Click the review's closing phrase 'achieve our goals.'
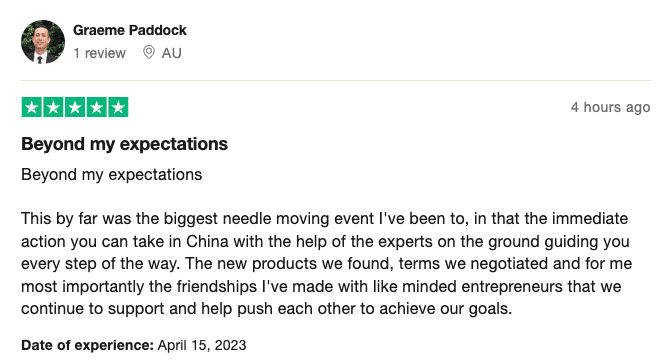Screen dimensions: 670x363 point(446,309)
